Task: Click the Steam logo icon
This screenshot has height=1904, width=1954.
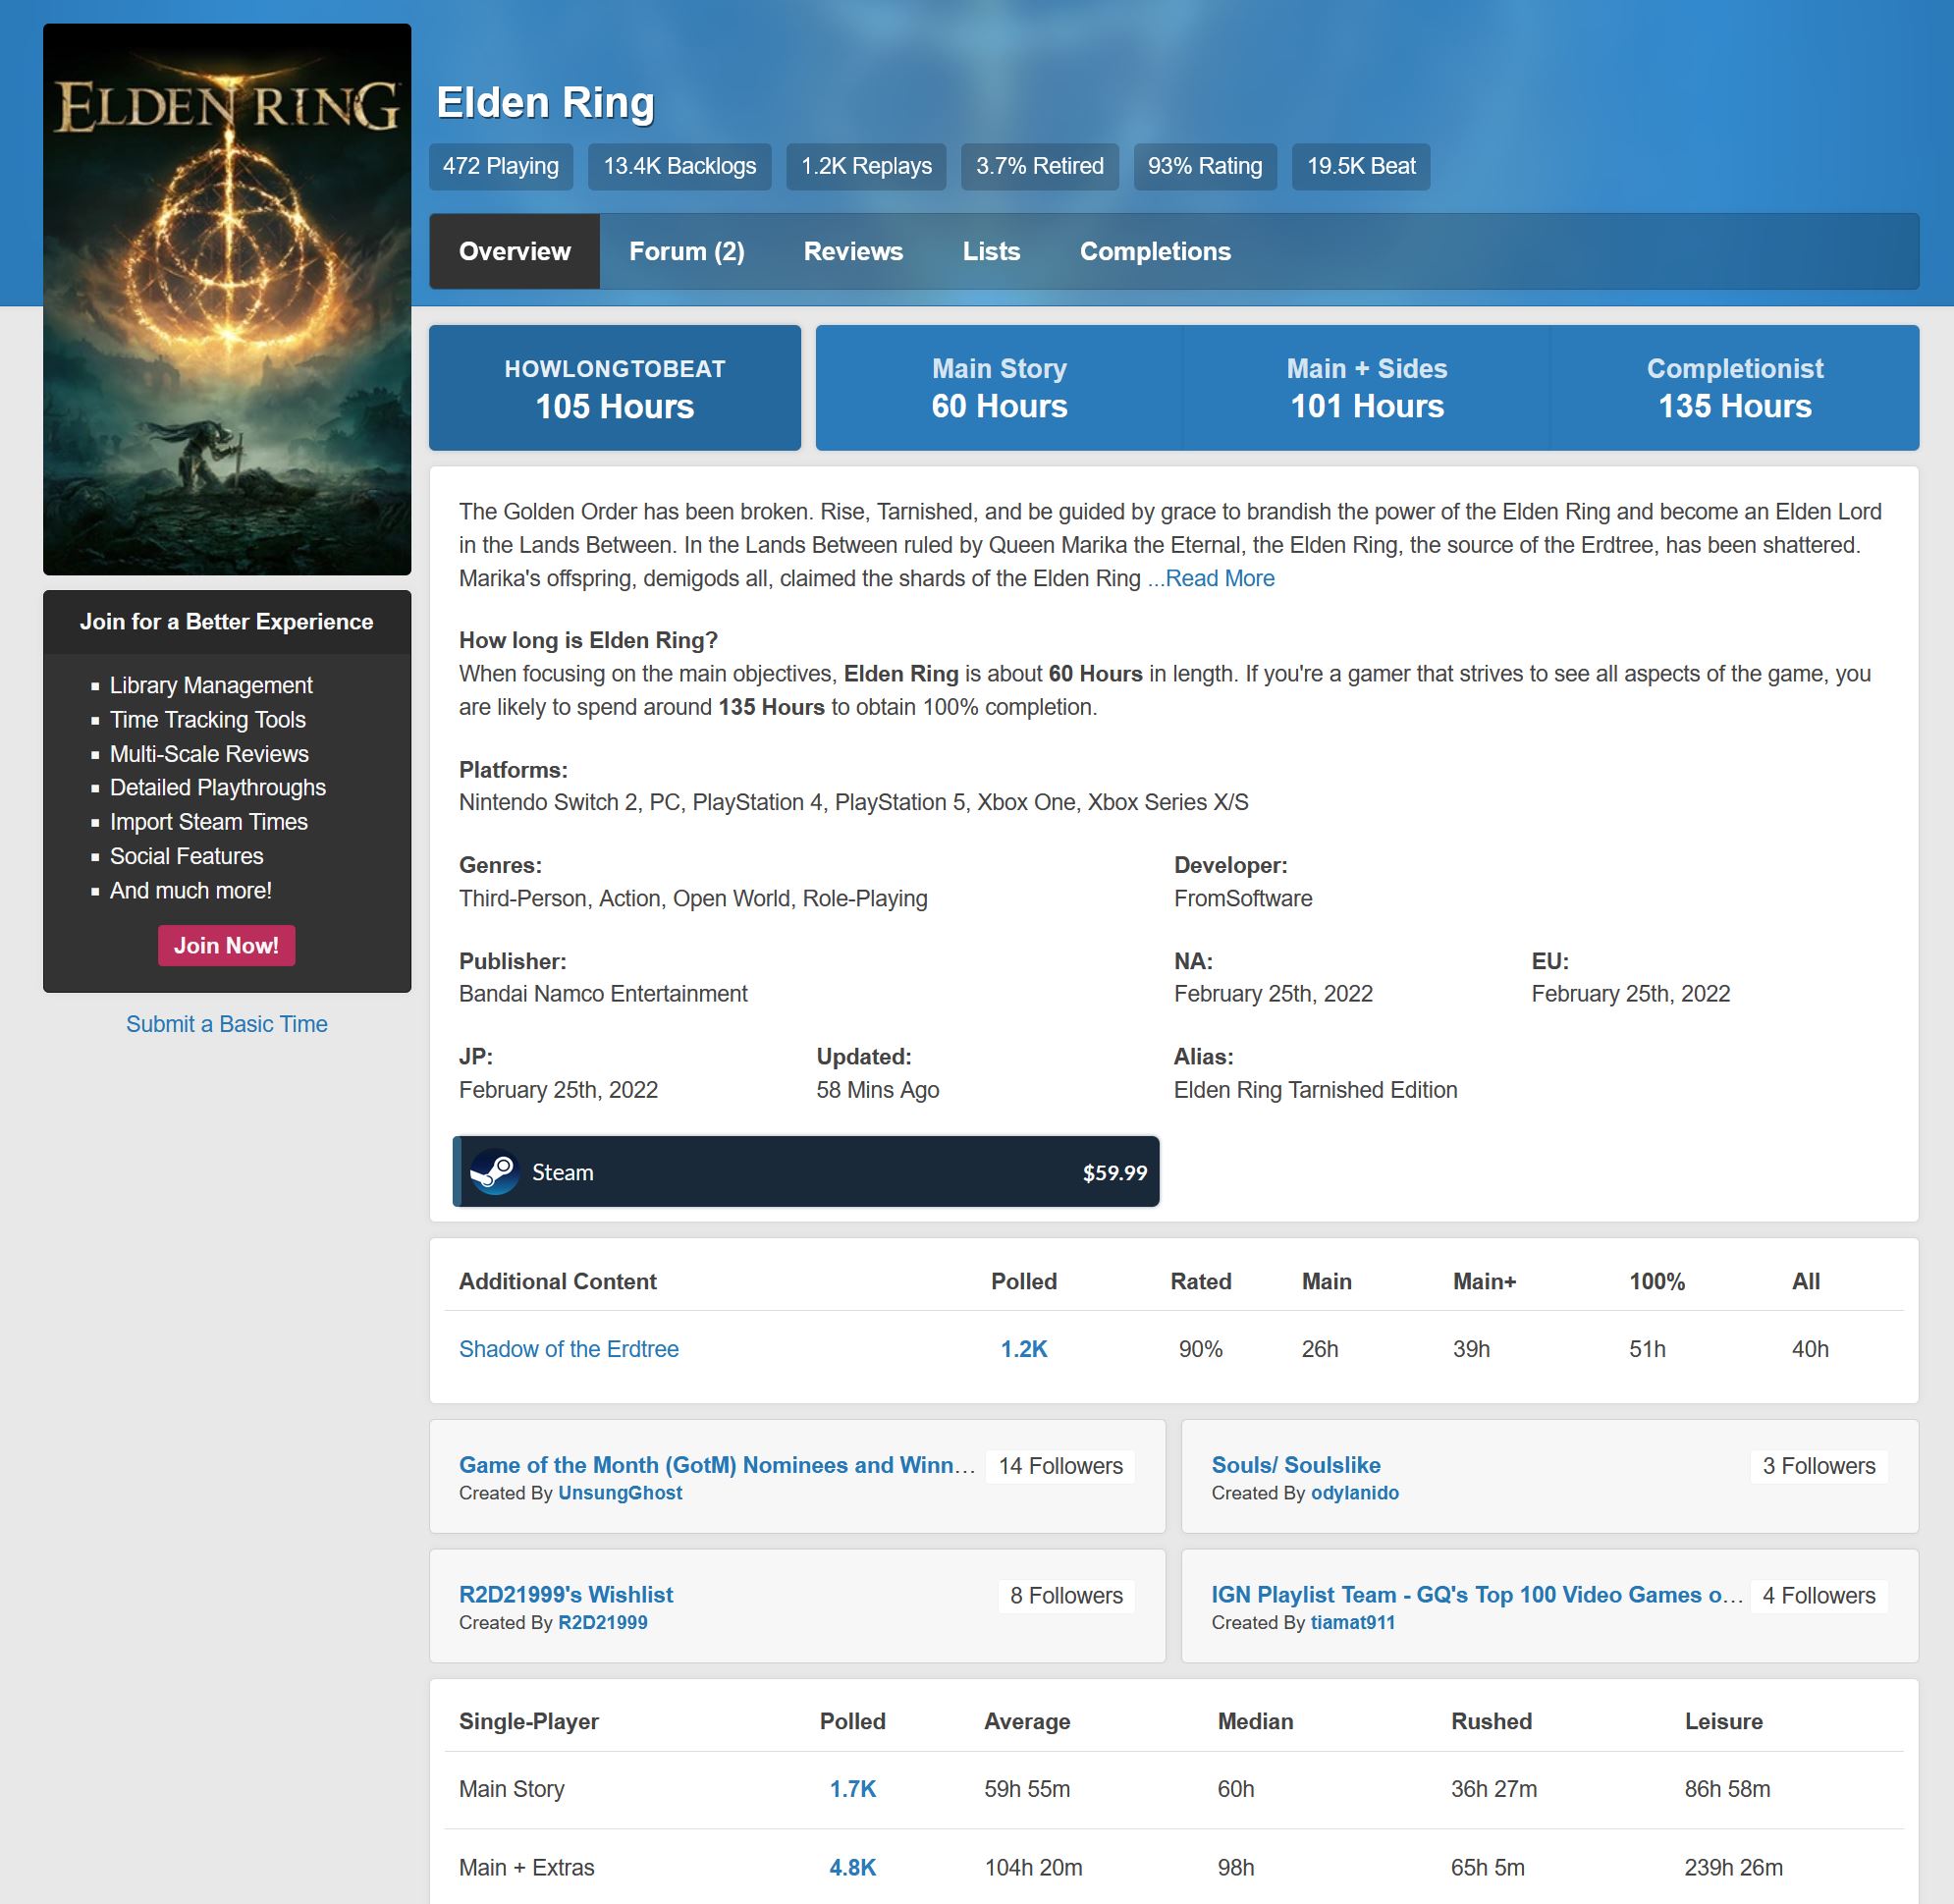Action: [x=495, y=1172]
